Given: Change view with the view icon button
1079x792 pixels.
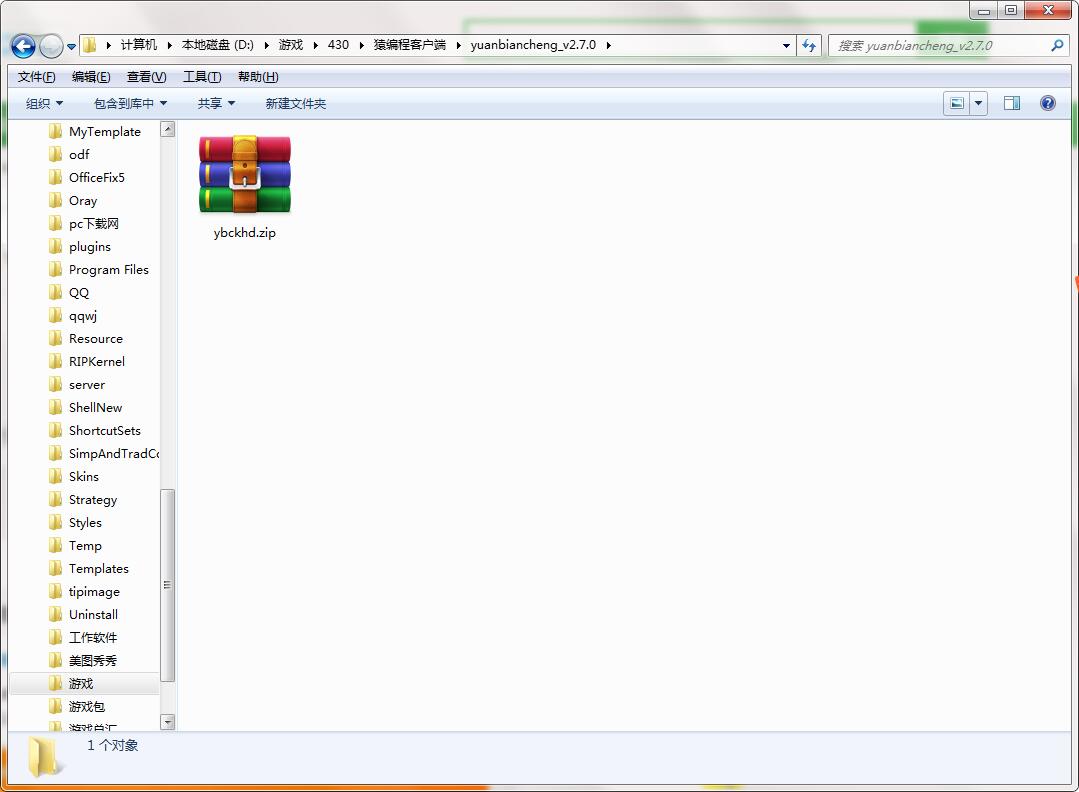Looking at the screenshot, I should [957, 103].
